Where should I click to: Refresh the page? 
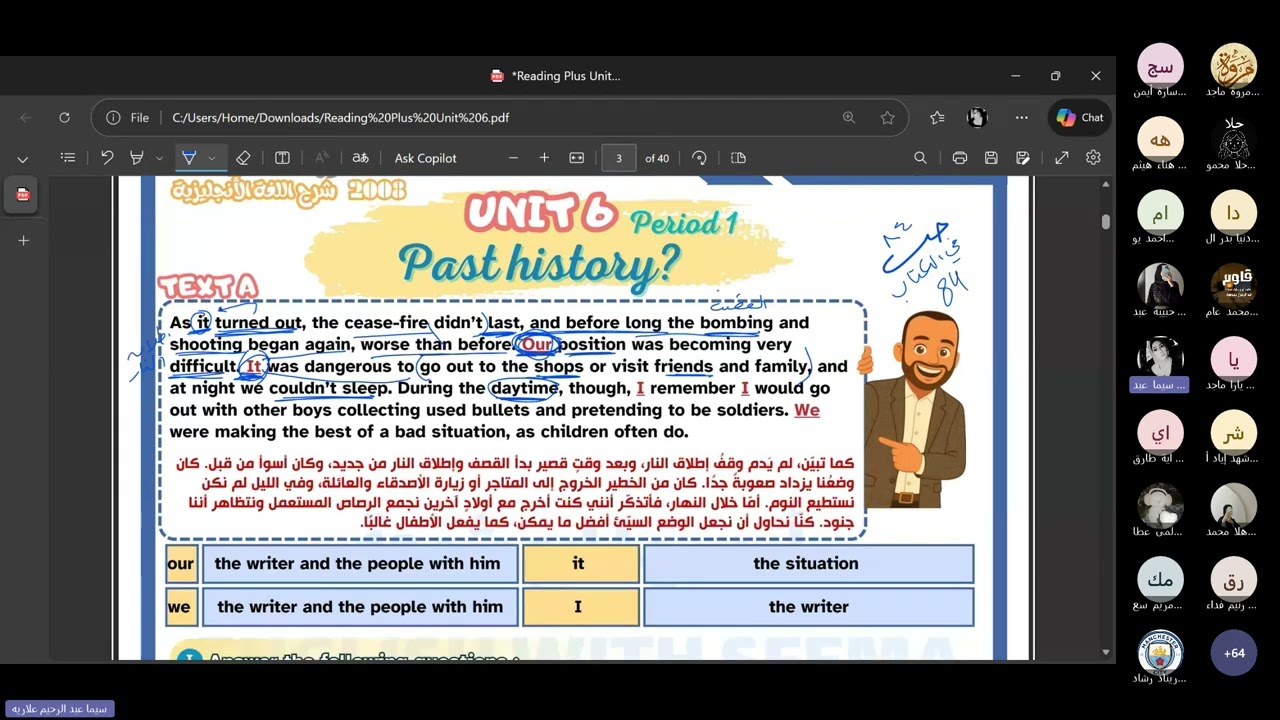pos(64,117)
